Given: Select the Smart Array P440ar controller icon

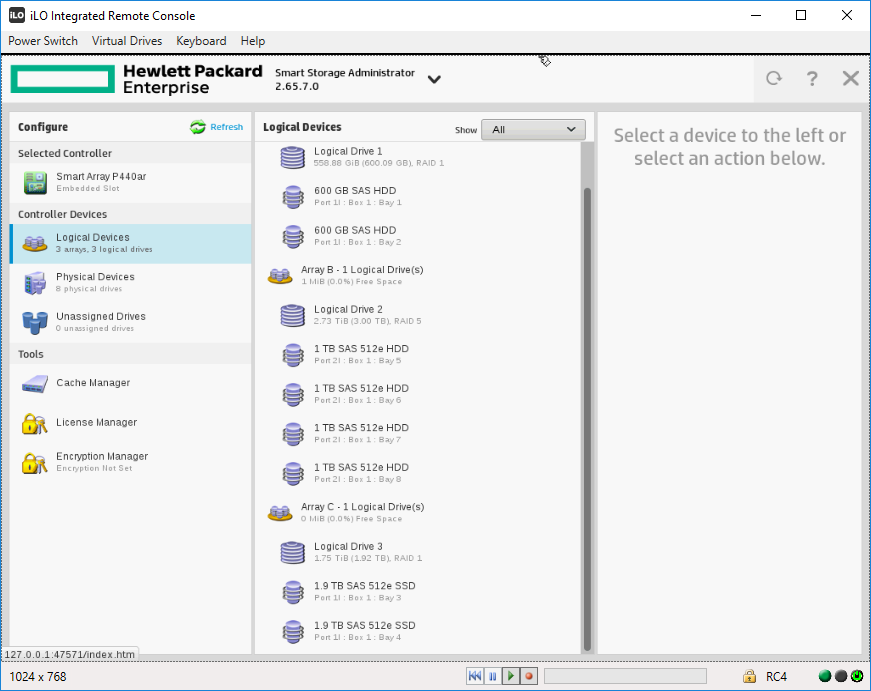Looking at the screenshot, I should [x=35, y=183].
